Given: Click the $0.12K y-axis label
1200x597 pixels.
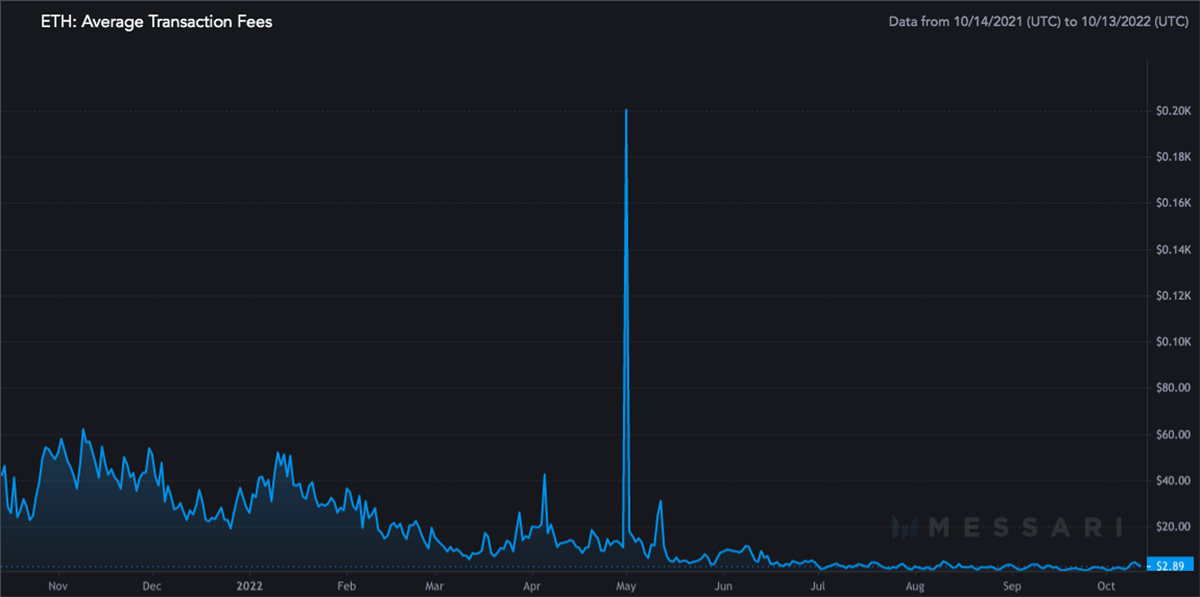Looking at the screenshot, I should [x=1173, y=296].
